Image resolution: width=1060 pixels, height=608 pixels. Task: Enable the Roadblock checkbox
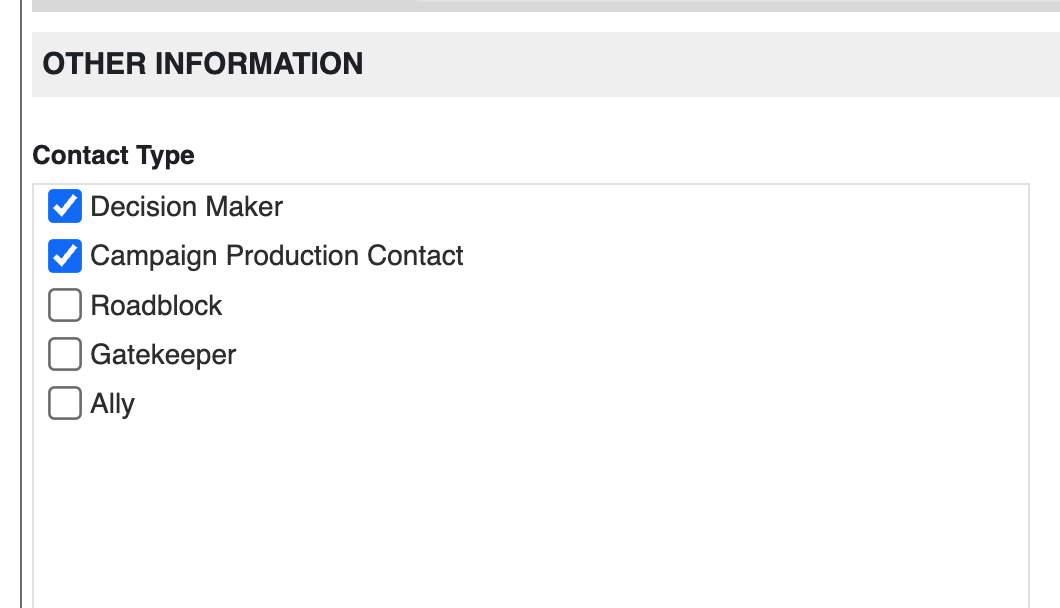point(65,306)
